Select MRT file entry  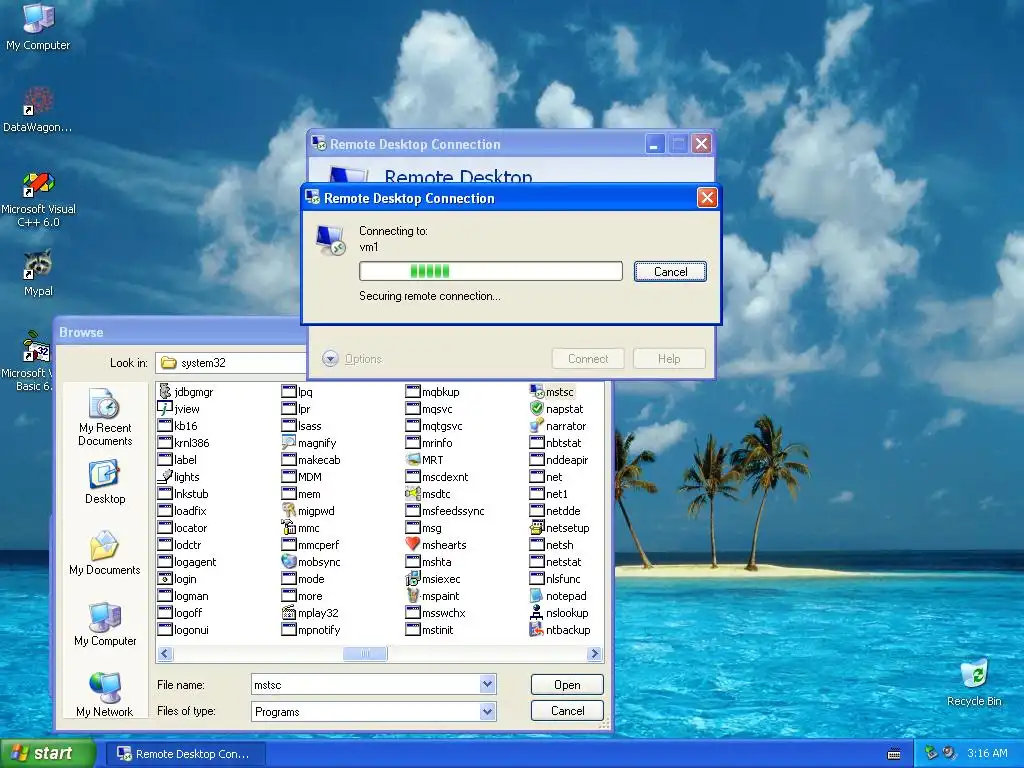[x=424, y=460]
